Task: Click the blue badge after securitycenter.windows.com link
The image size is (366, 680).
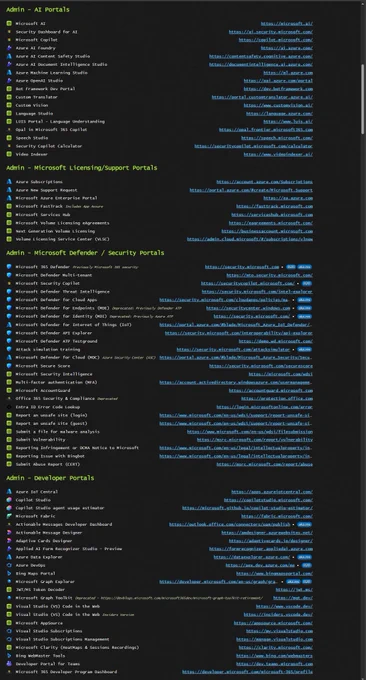Action: [x=304, y=308]
